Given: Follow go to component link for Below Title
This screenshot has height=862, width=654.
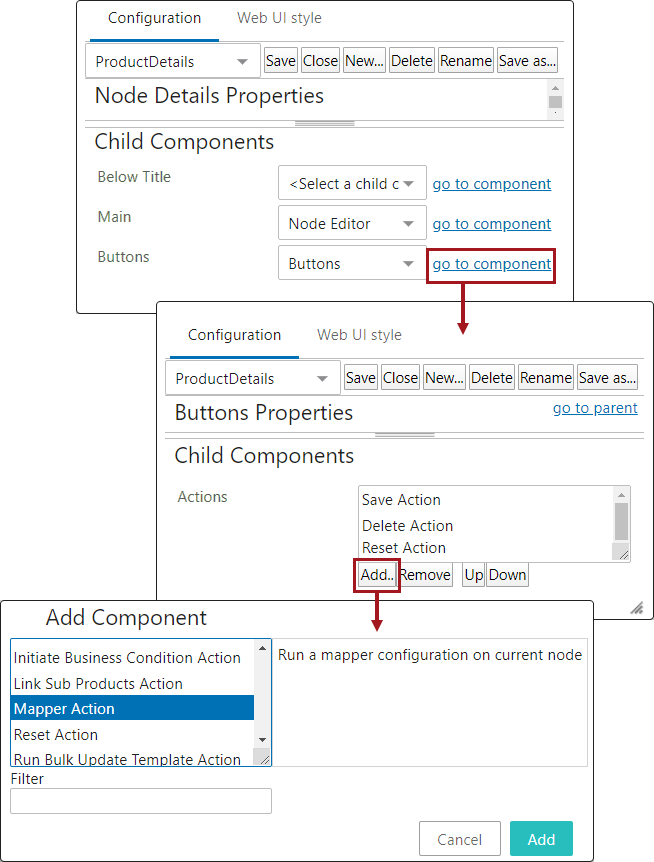Looking at the screenshot, I should click(491, 184).
